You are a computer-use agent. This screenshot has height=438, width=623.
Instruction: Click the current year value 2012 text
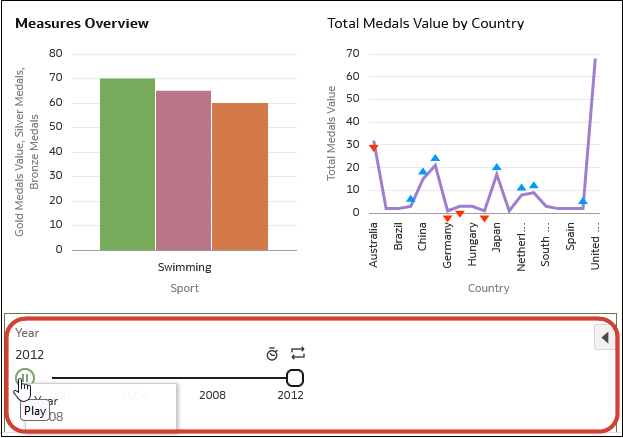pos(29,355)
